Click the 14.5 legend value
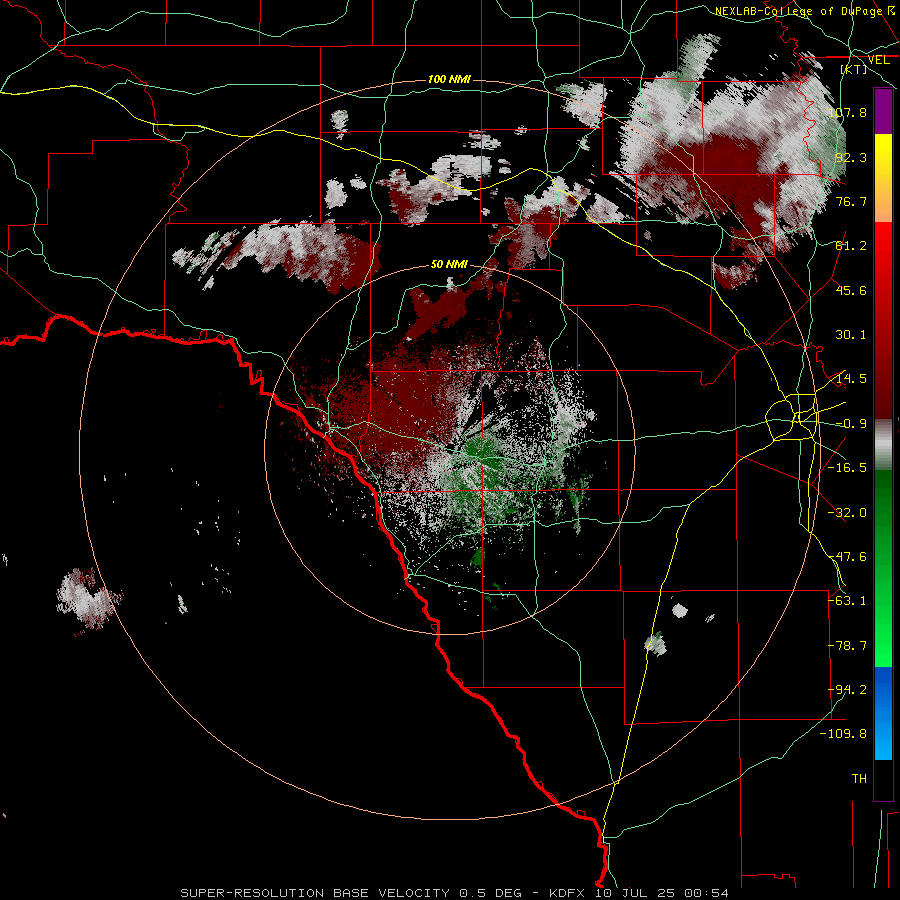The width and height of the screenshot is (900, 900). [x=851, y=379]
